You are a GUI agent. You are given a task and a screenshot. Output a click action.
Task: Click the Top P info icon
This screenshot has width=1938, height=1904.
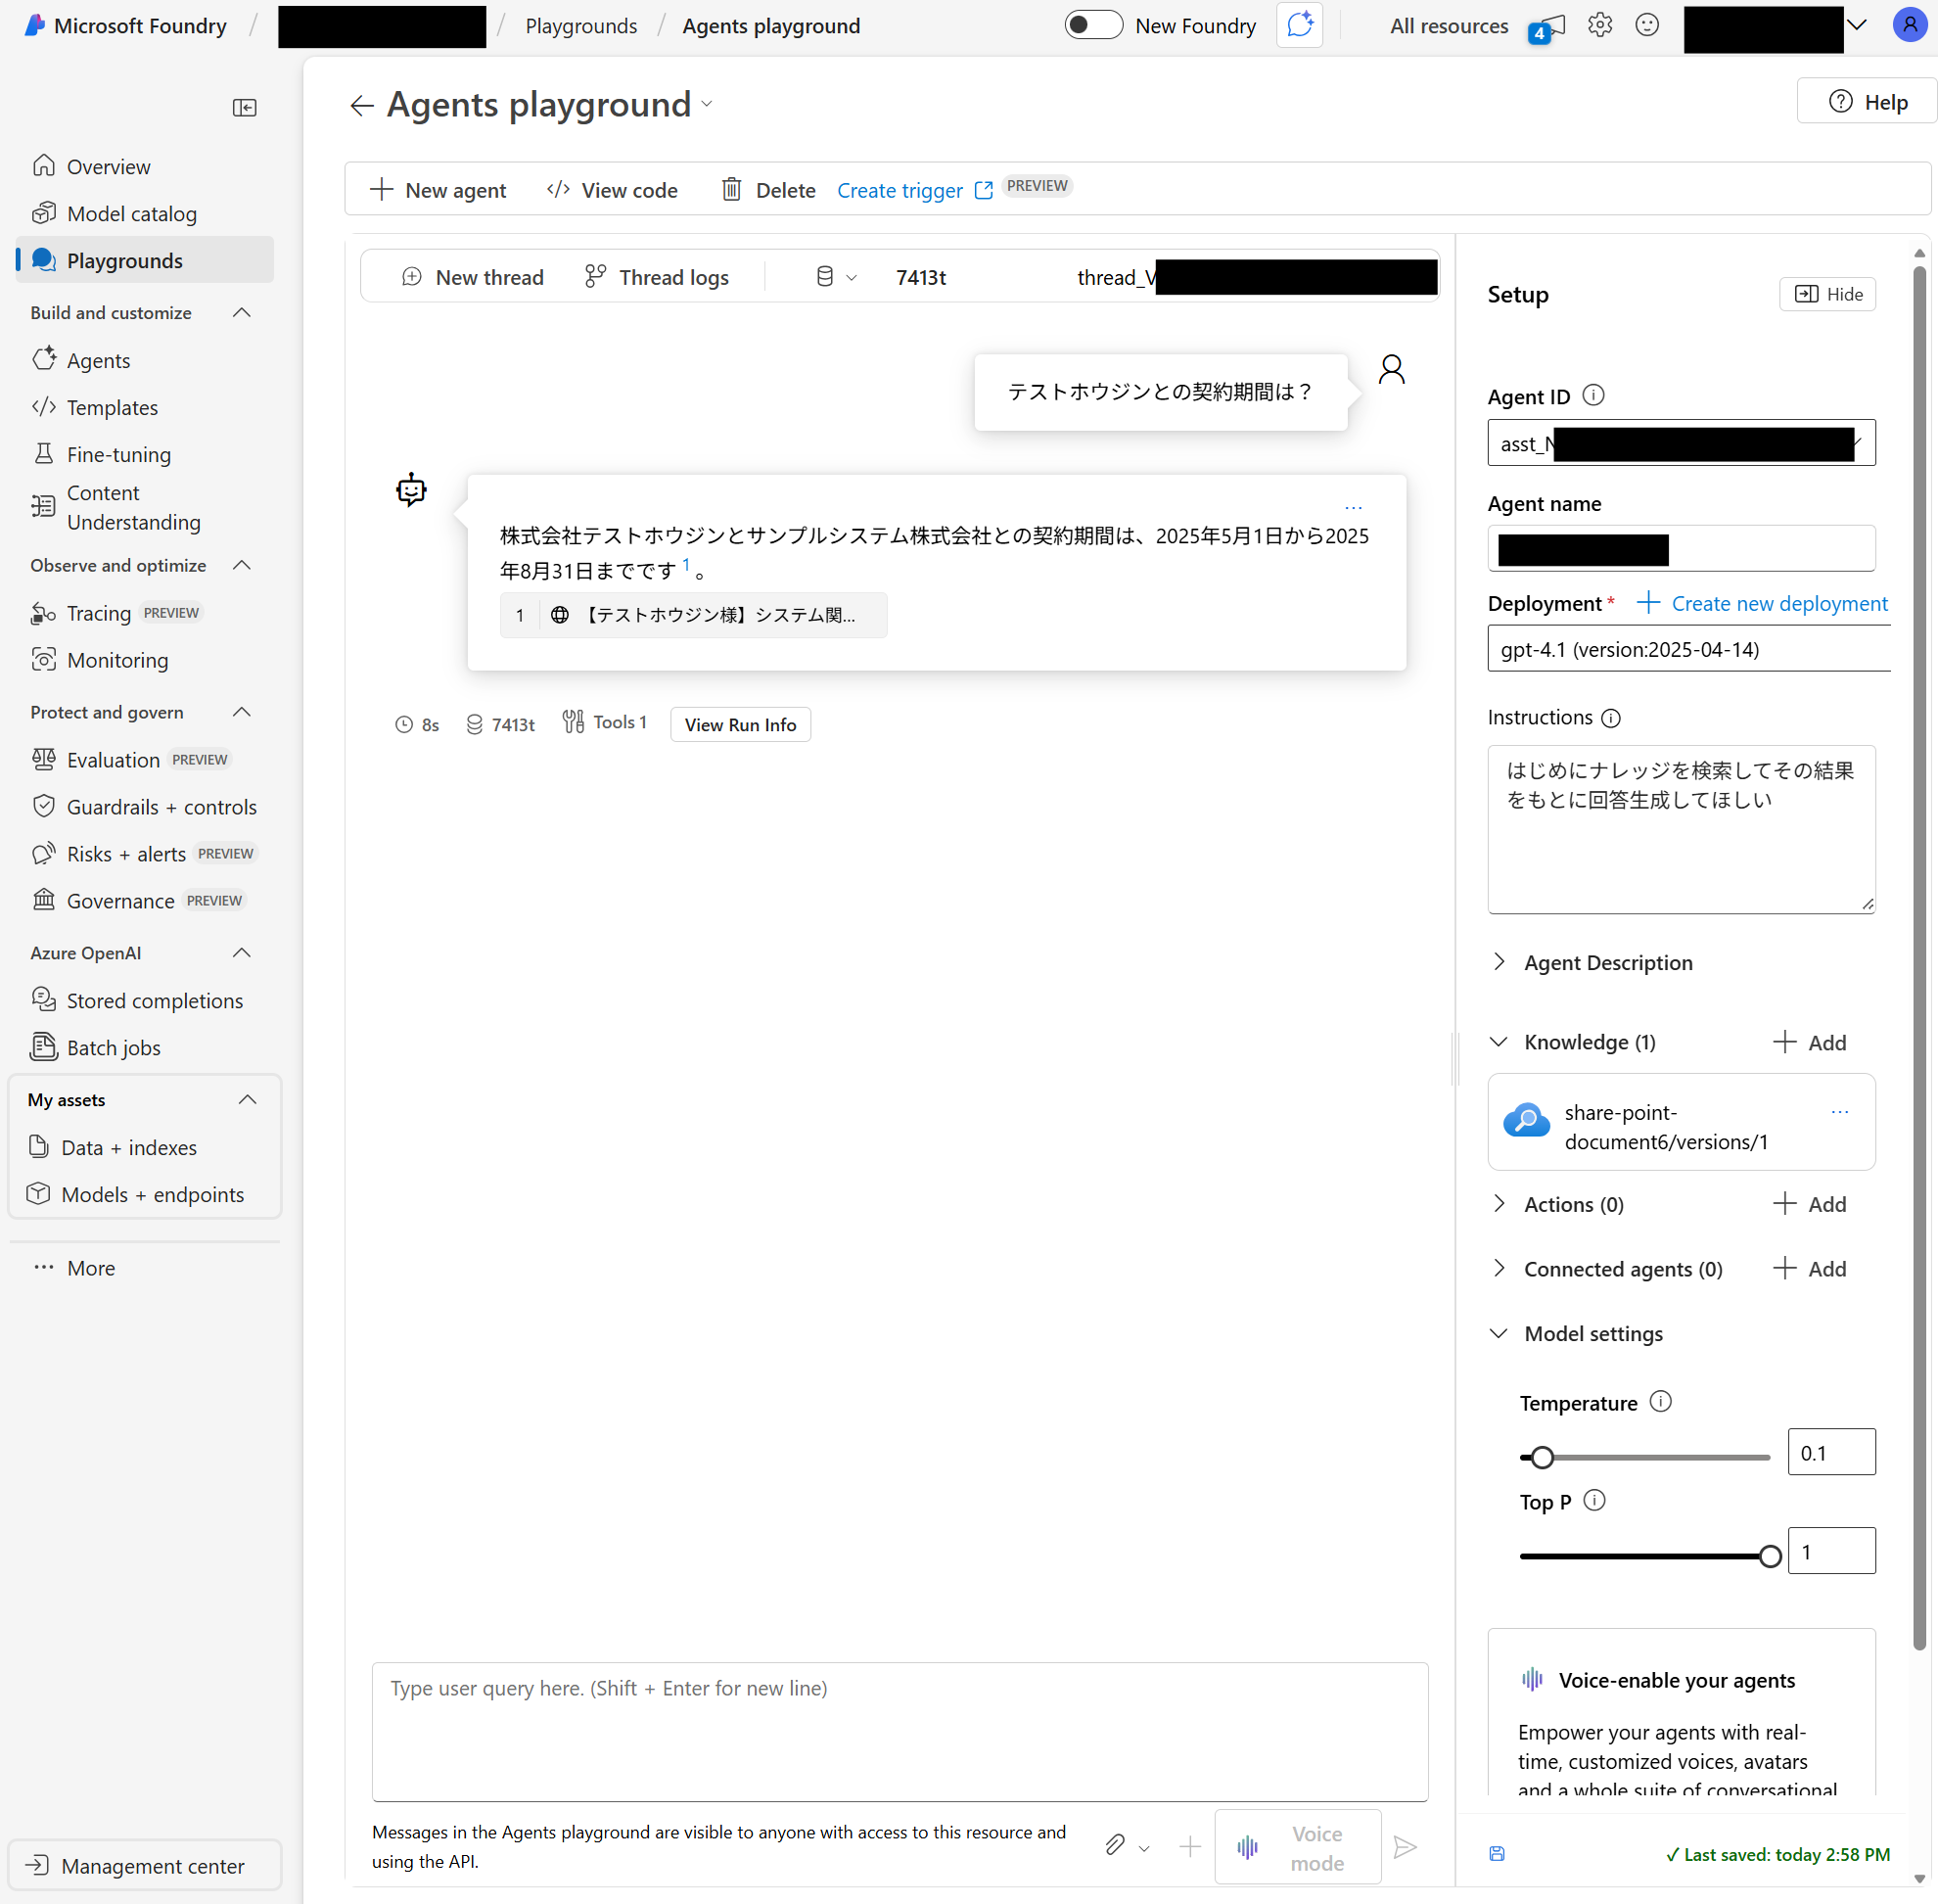point(1595,1500)
